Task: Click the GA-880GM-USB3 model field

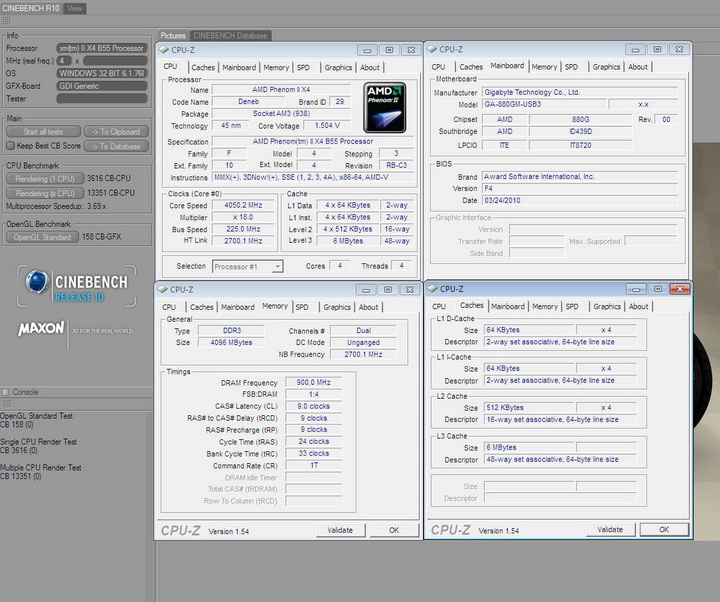Action: pos(543,105)
